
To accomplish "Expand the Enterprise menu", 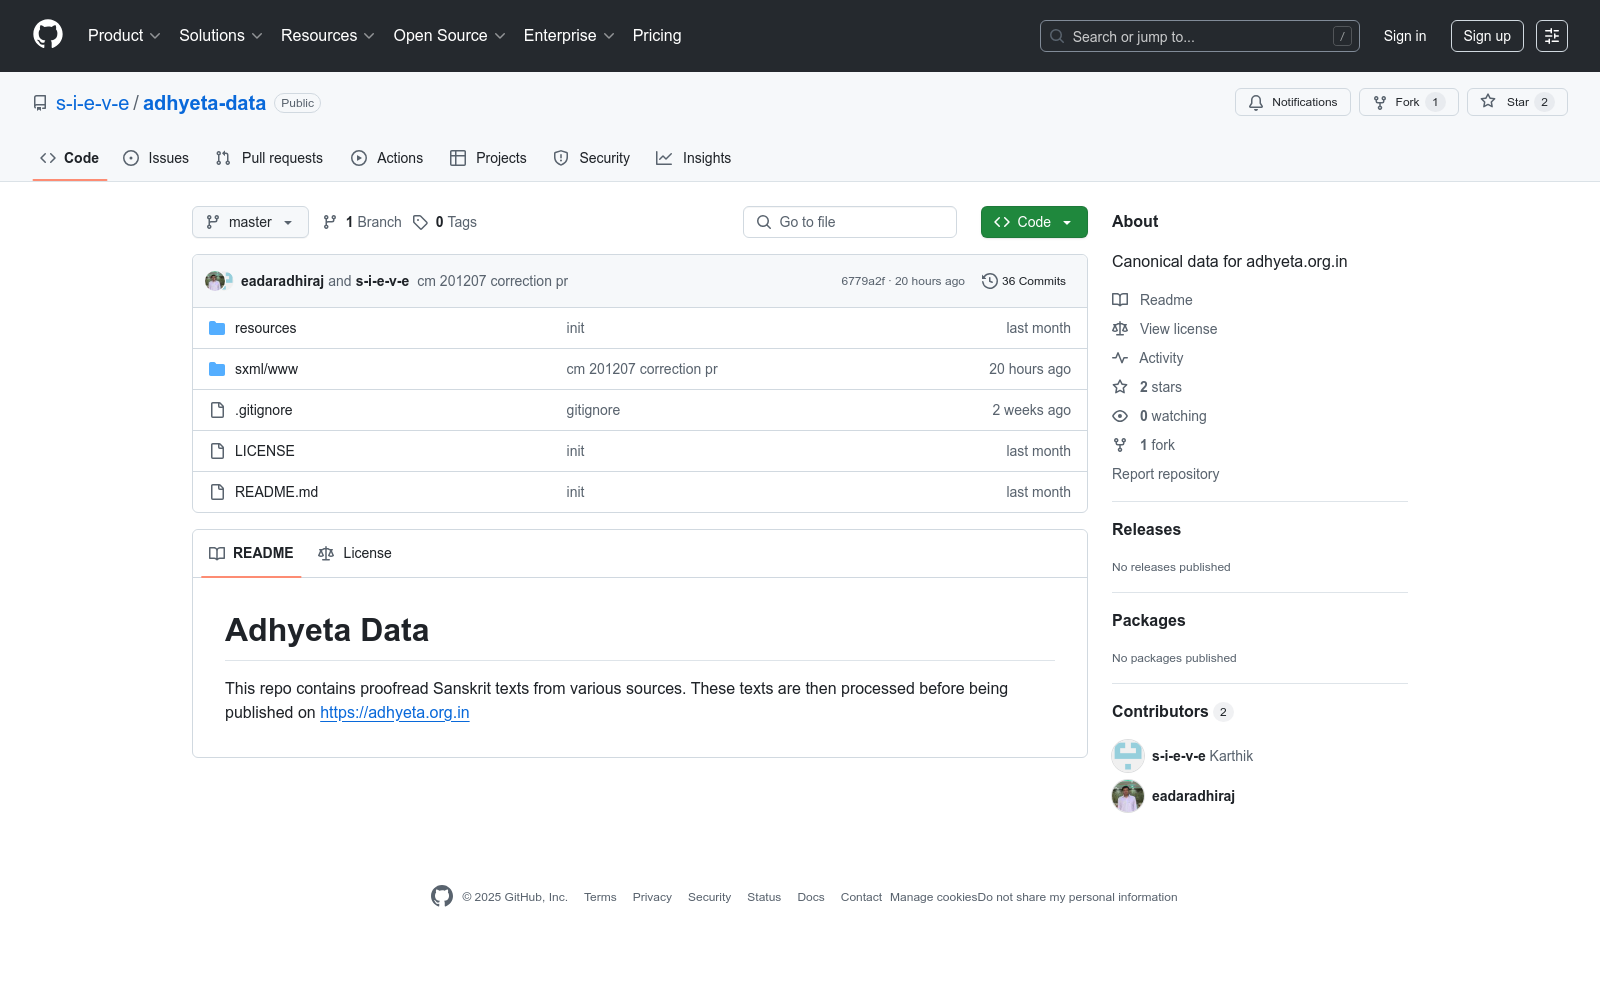I will coord(568,35).
